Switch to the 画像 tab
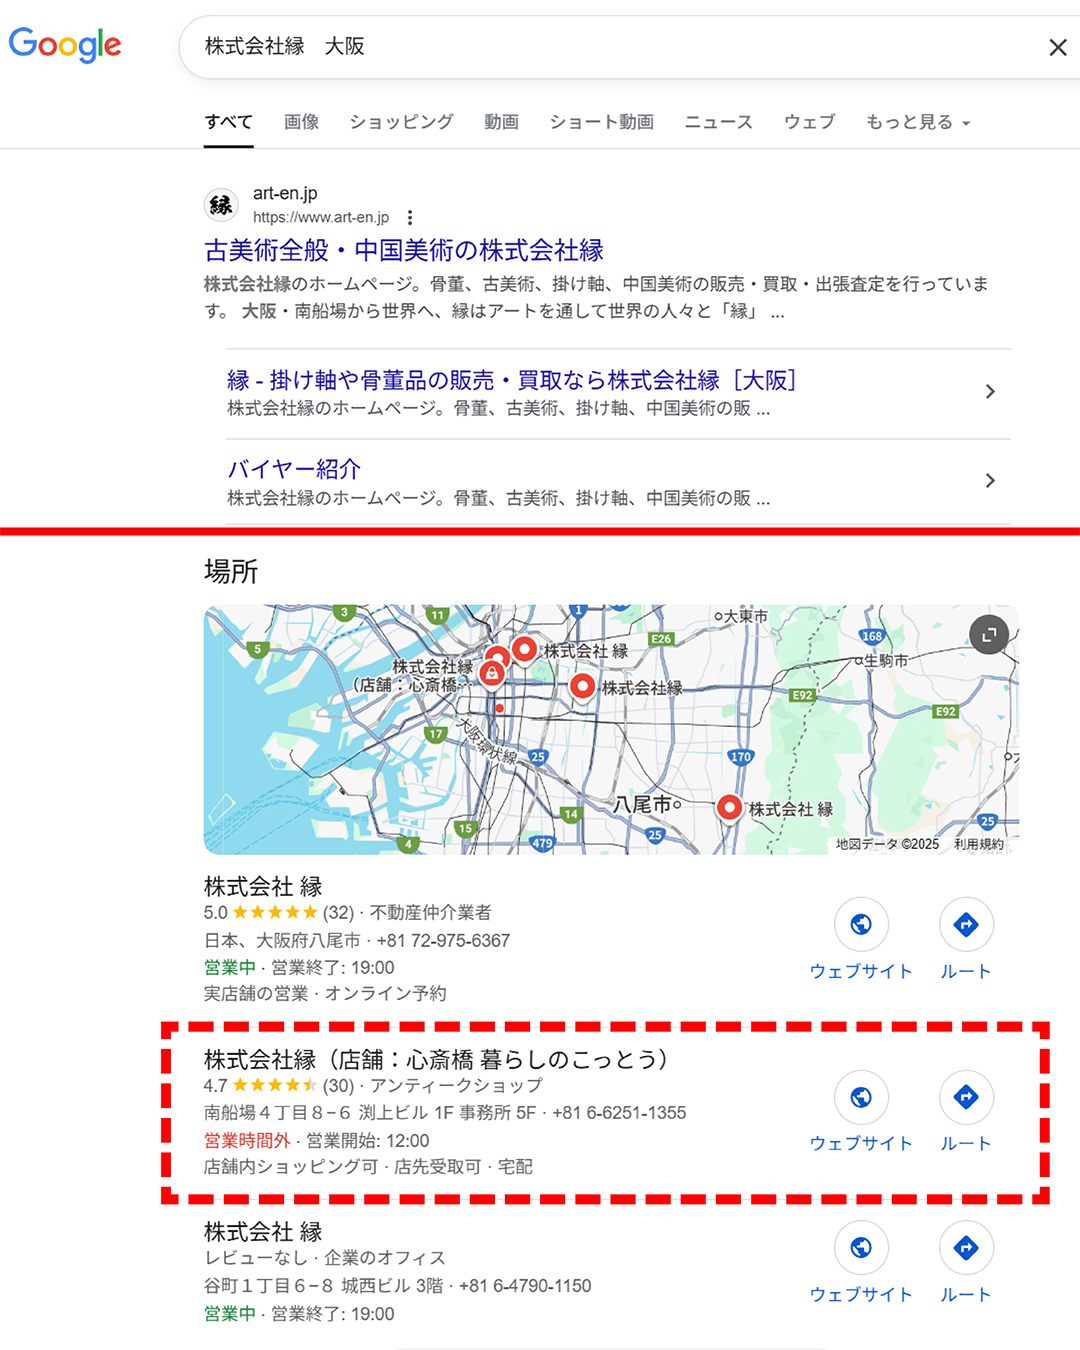This screenshot has width=1080, height=1350. point(301,122)
